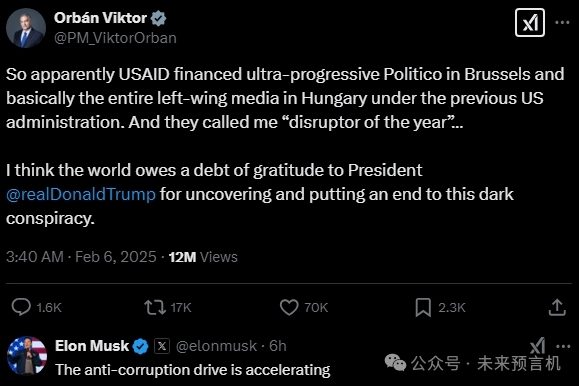Image resolution: width=579 pixels, height=386 pixels.
Task: Like the post with the 70K heart
Action: (x=289, y=307)
